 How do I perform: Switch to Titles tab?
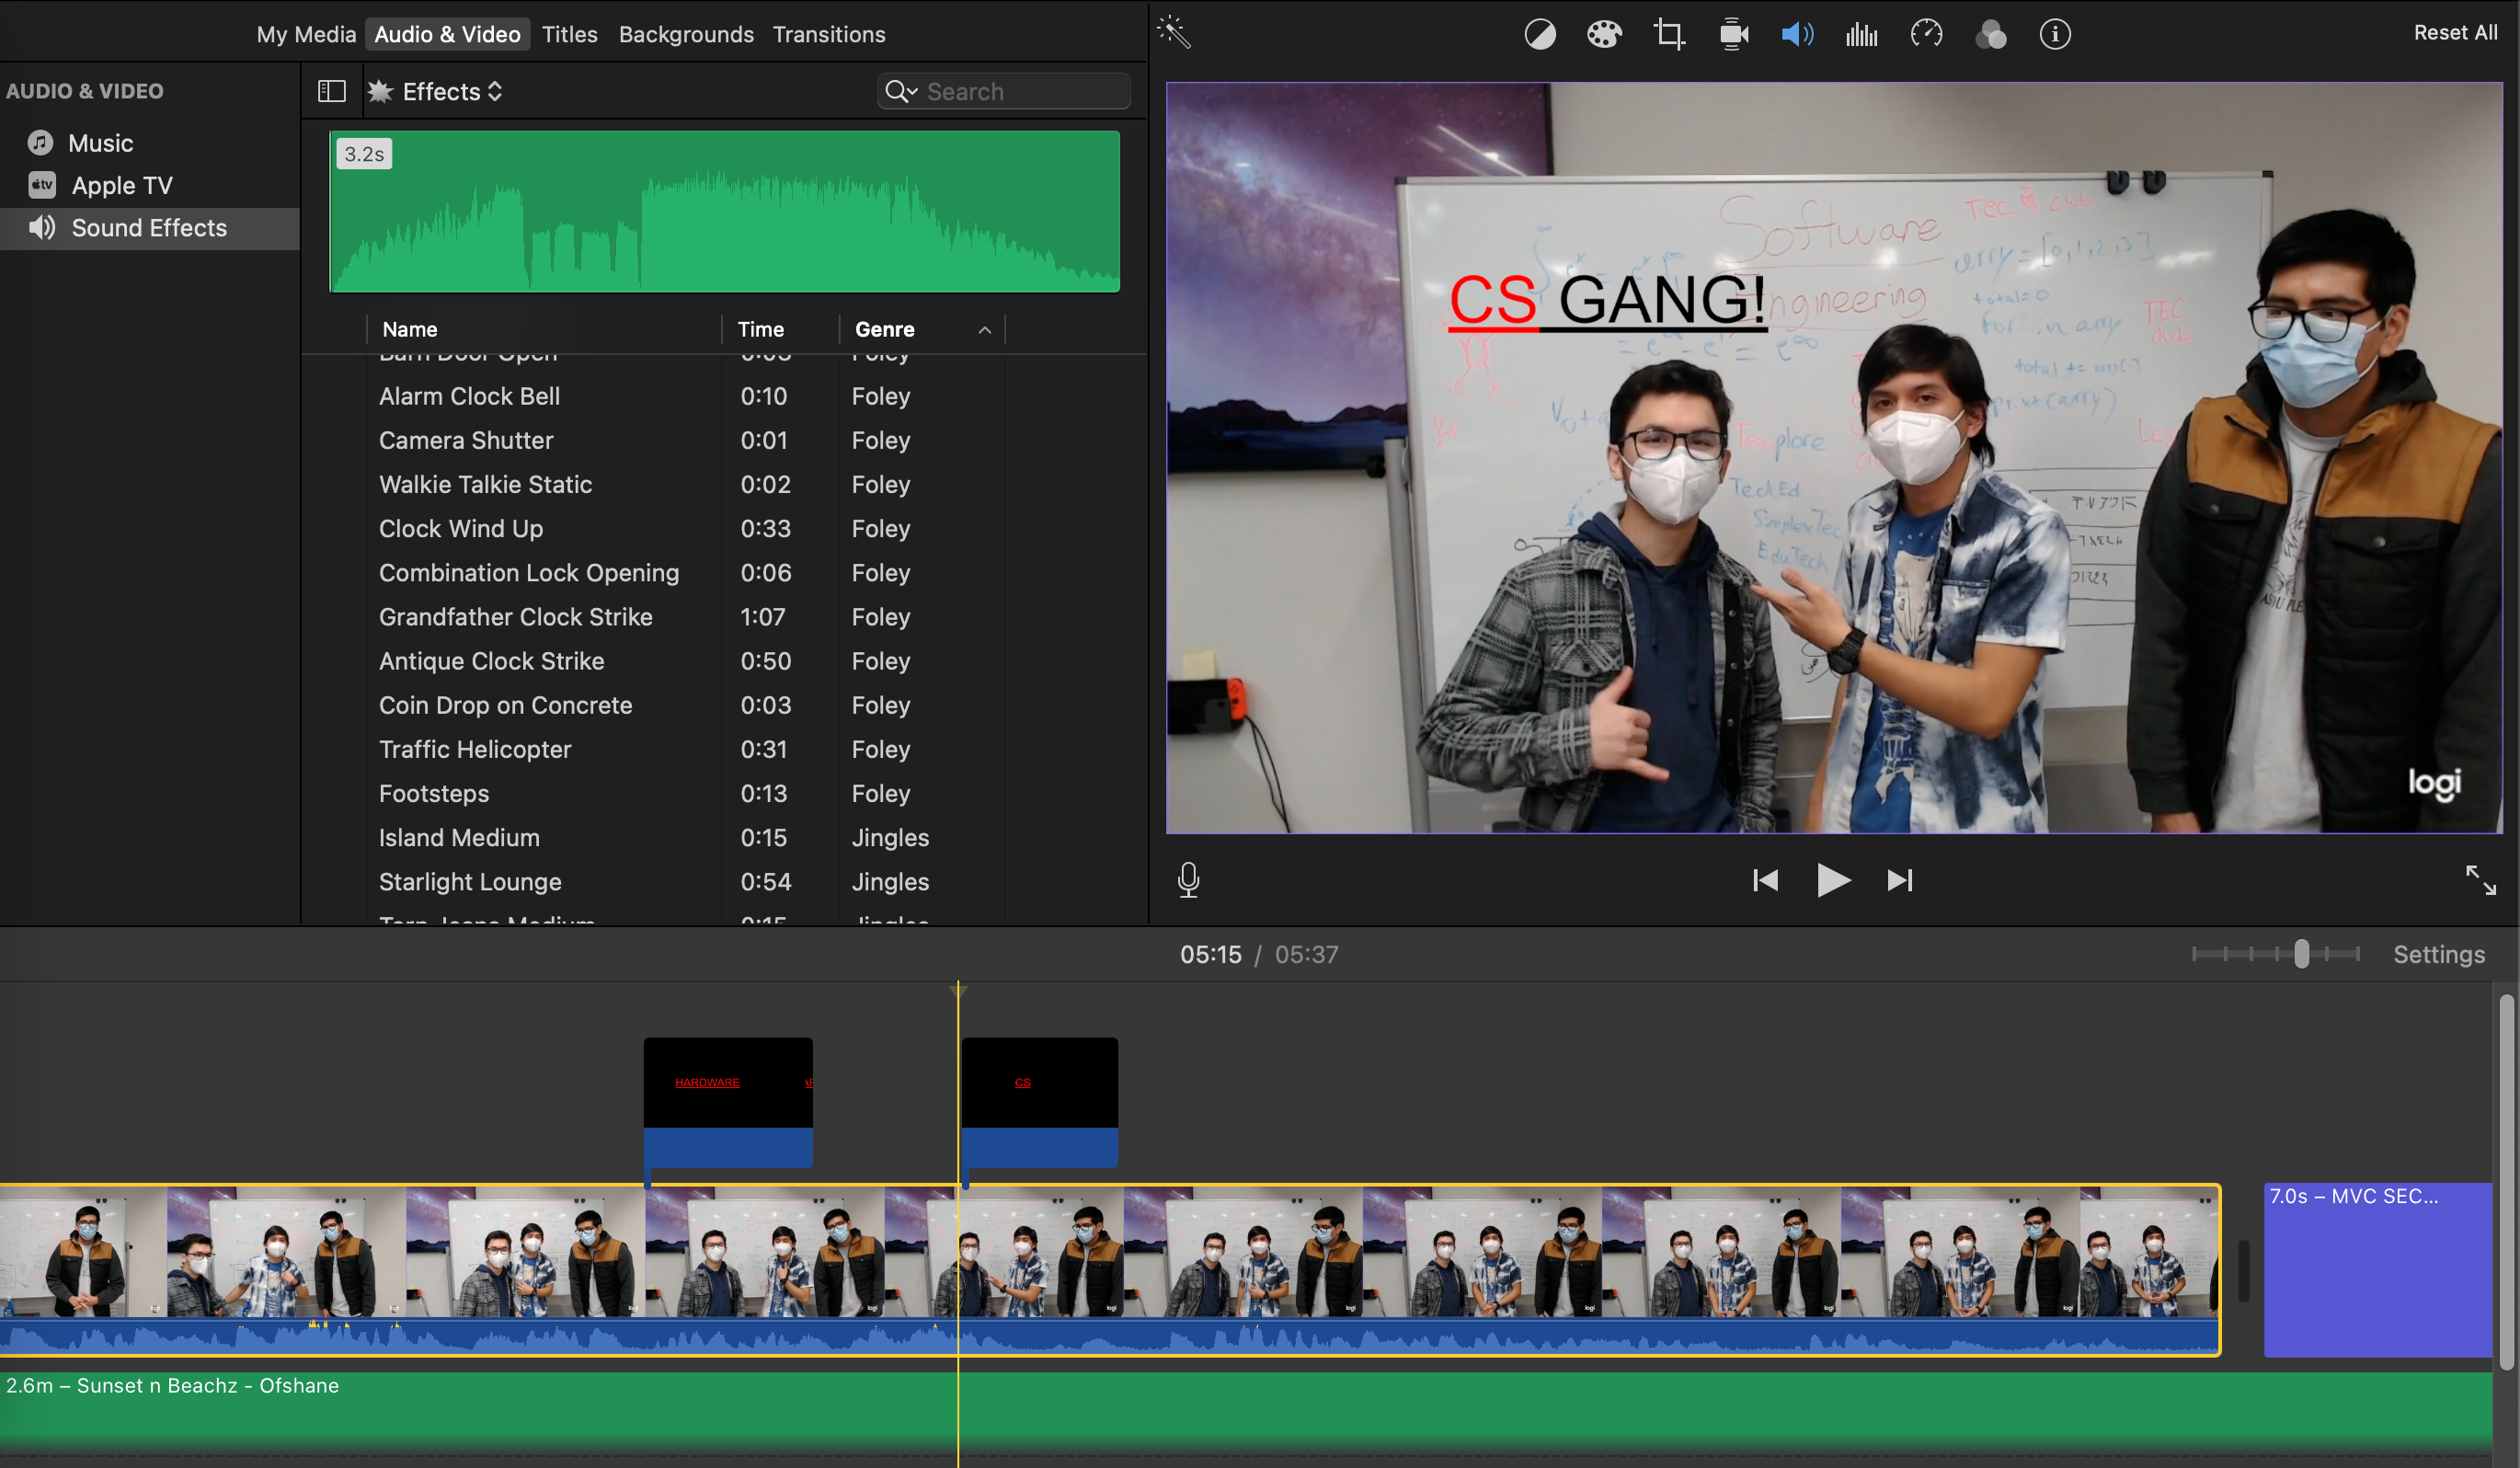569,34
